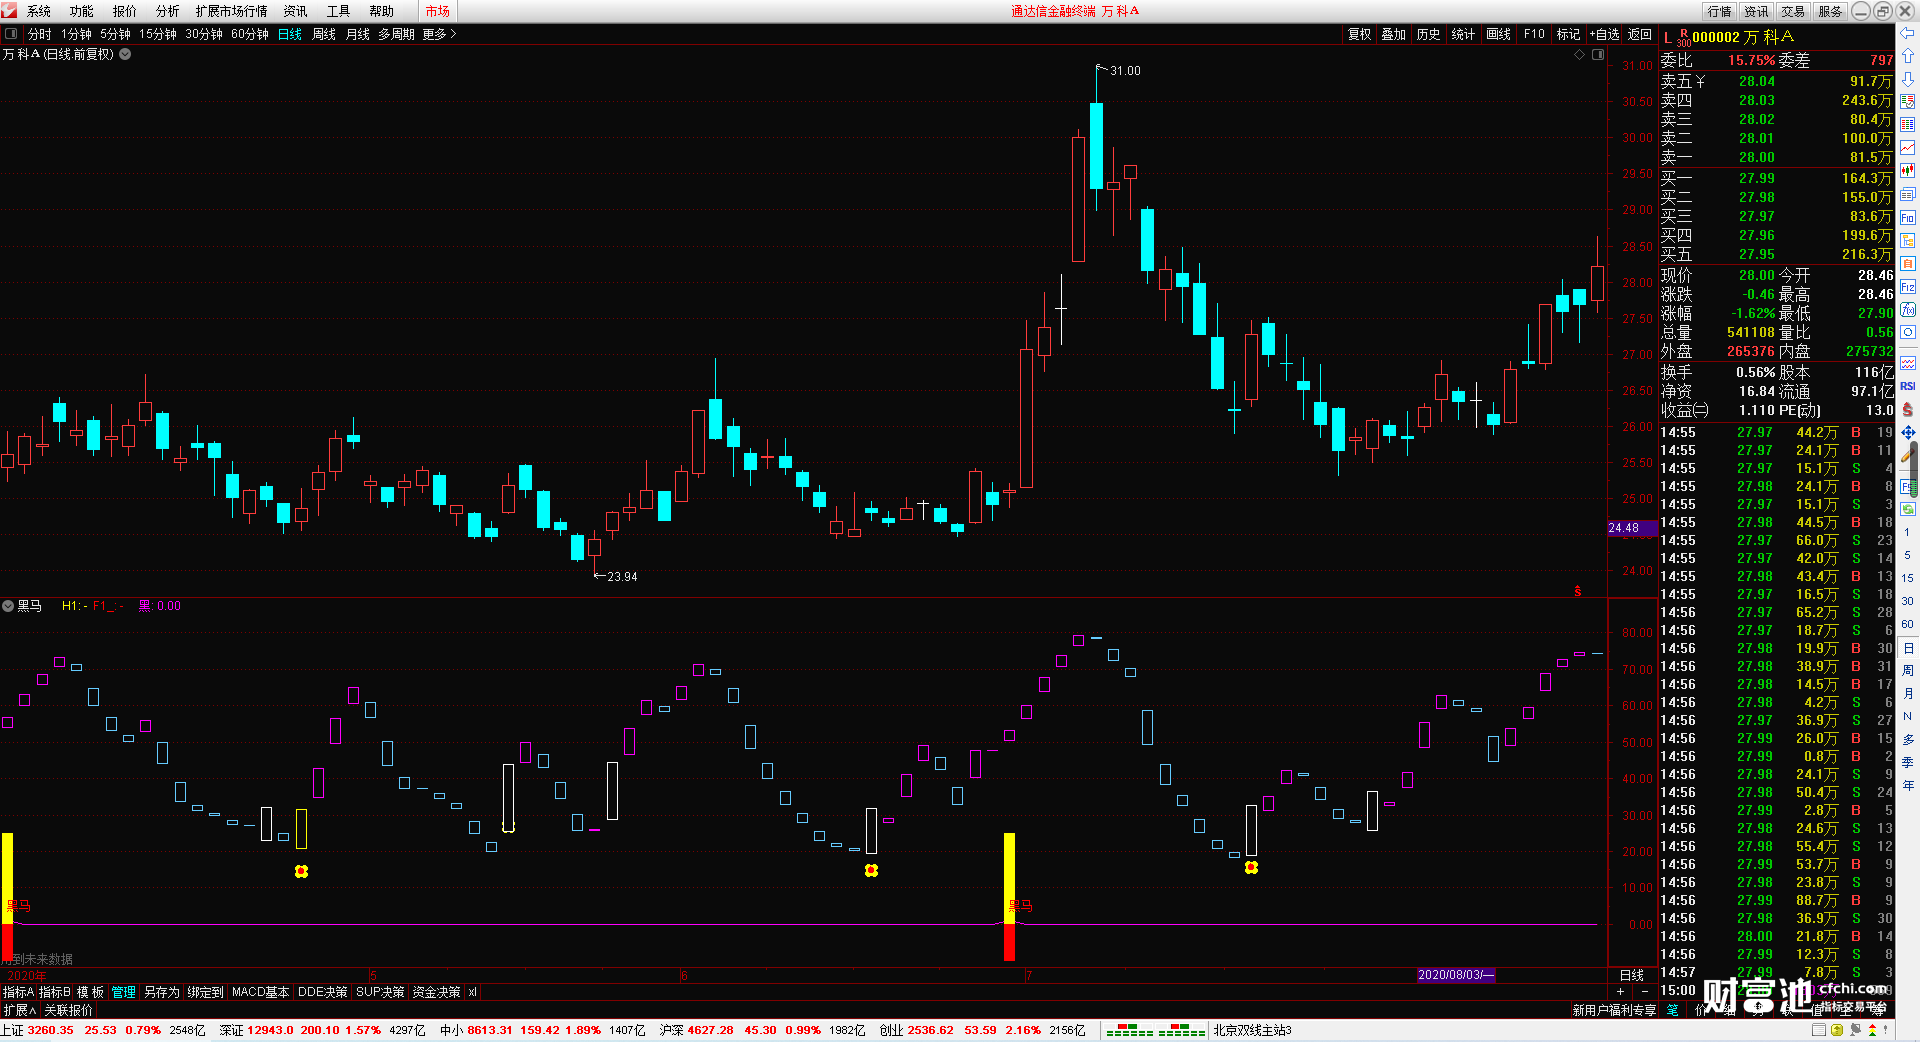Click the diamond marker icon above chart
The width and height of the screenshot is (1920, 1042).
tap(1580, 55)
